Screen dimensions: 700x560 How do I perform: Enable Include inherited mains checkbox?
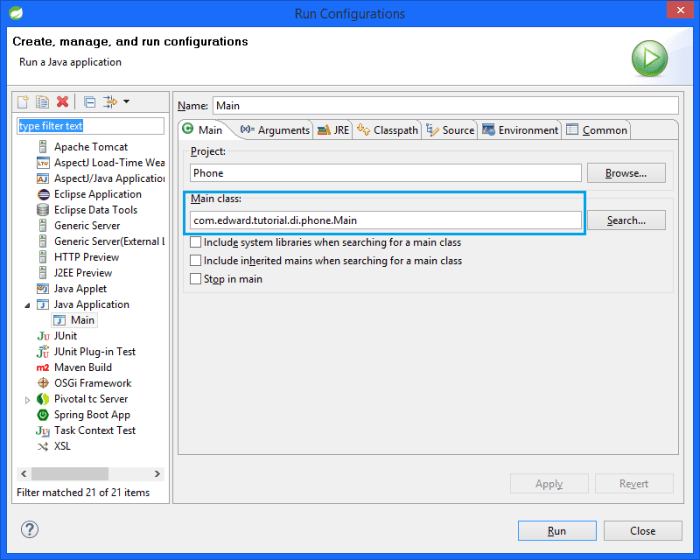196,260
